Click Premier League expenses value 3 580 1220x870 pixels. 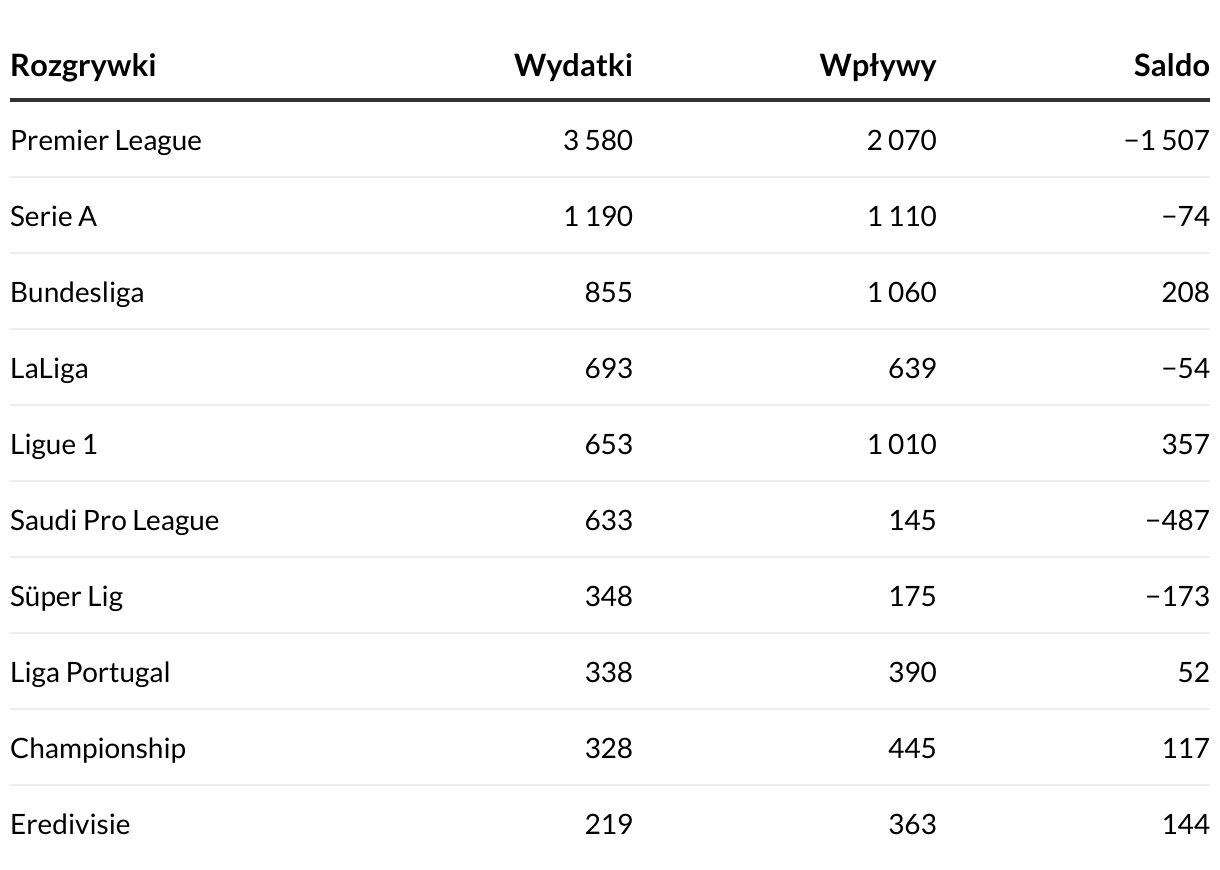tap(598, 140)
